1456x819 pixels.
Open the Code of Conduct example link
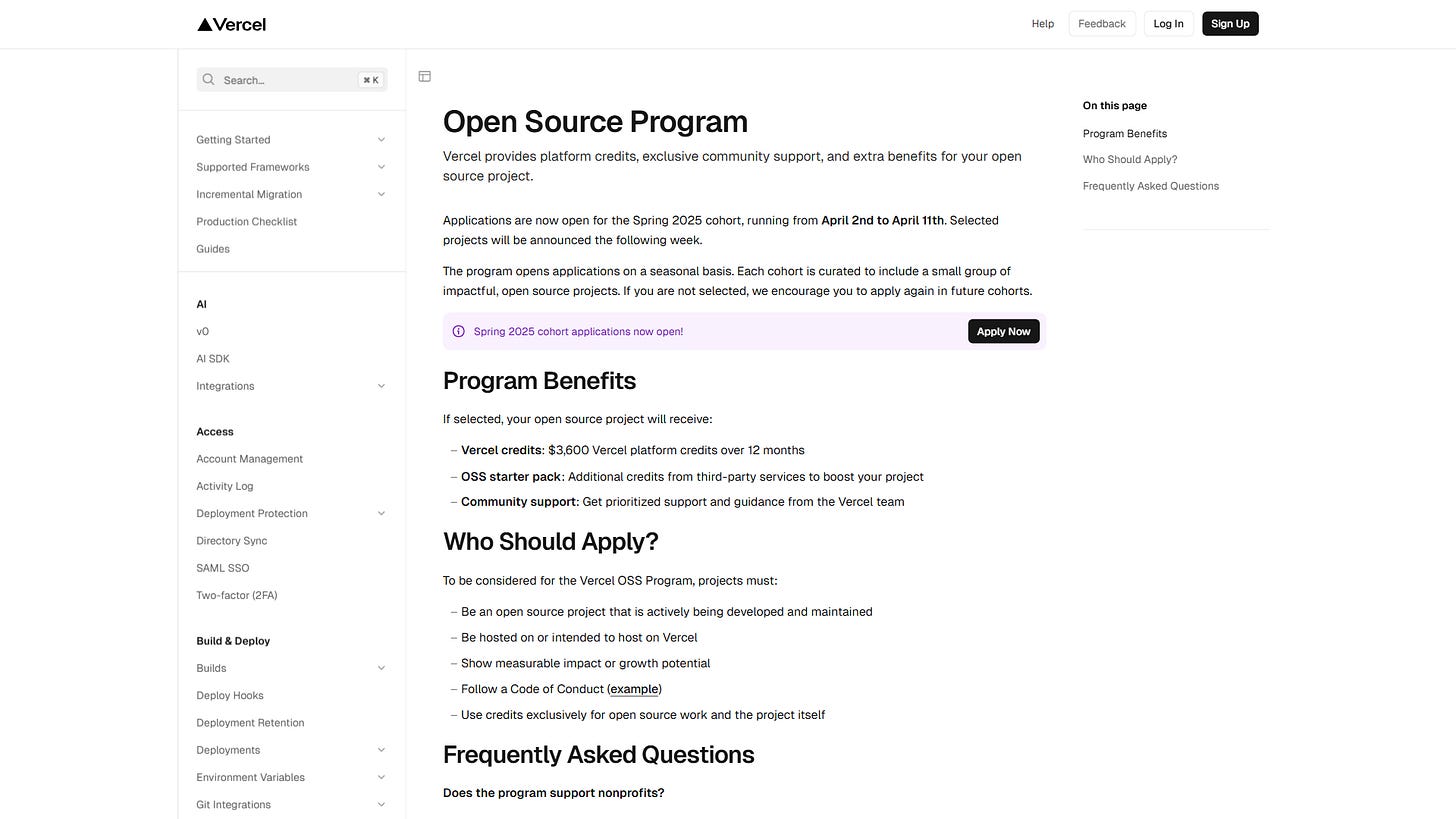coord(634,689)
